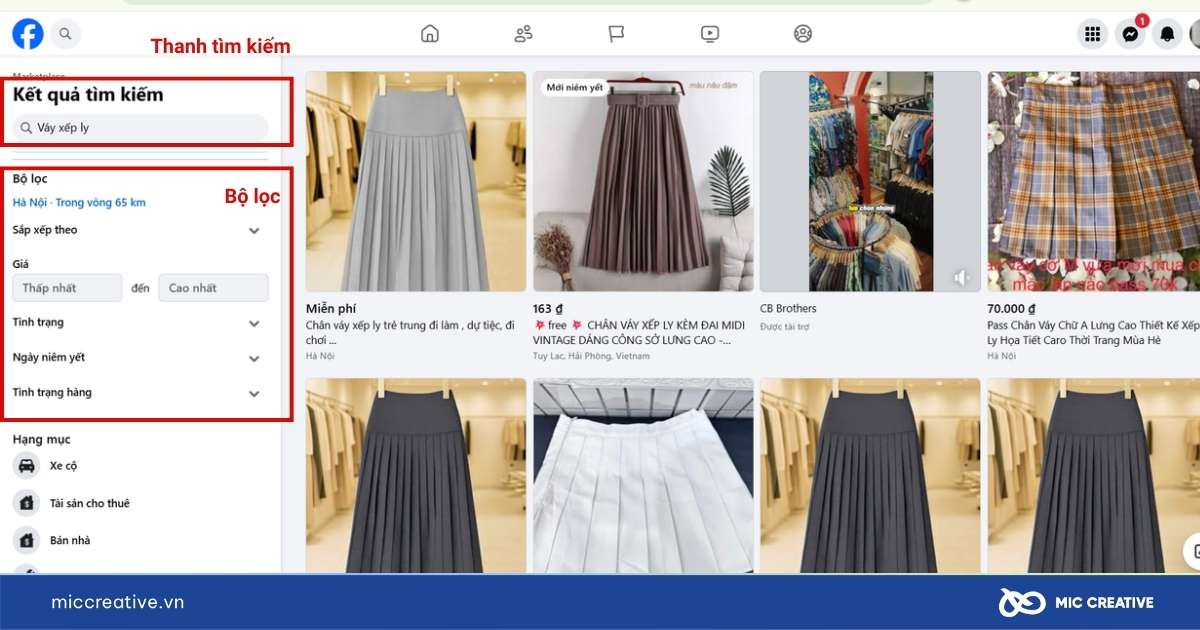Open the Bán nhà category link
The width and height of the screenshot is (1200, 630).
coord(70,540)
